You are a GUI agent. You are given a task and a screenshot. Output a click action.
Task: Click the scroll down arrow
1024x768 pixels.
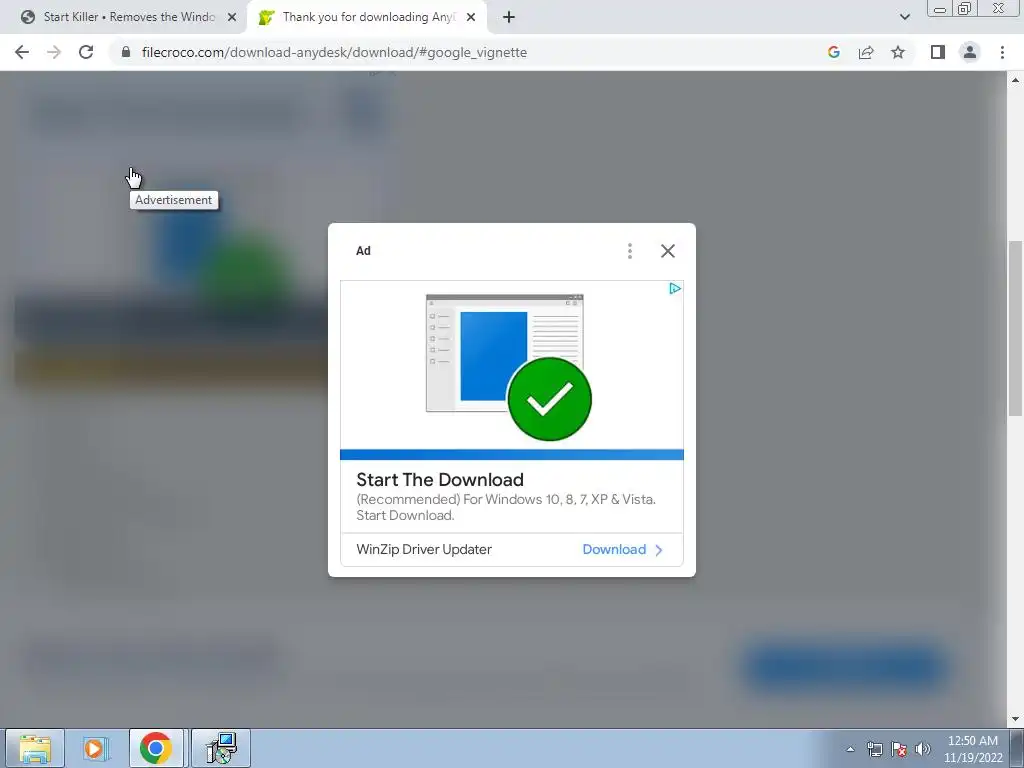(x=1015, y=719)
